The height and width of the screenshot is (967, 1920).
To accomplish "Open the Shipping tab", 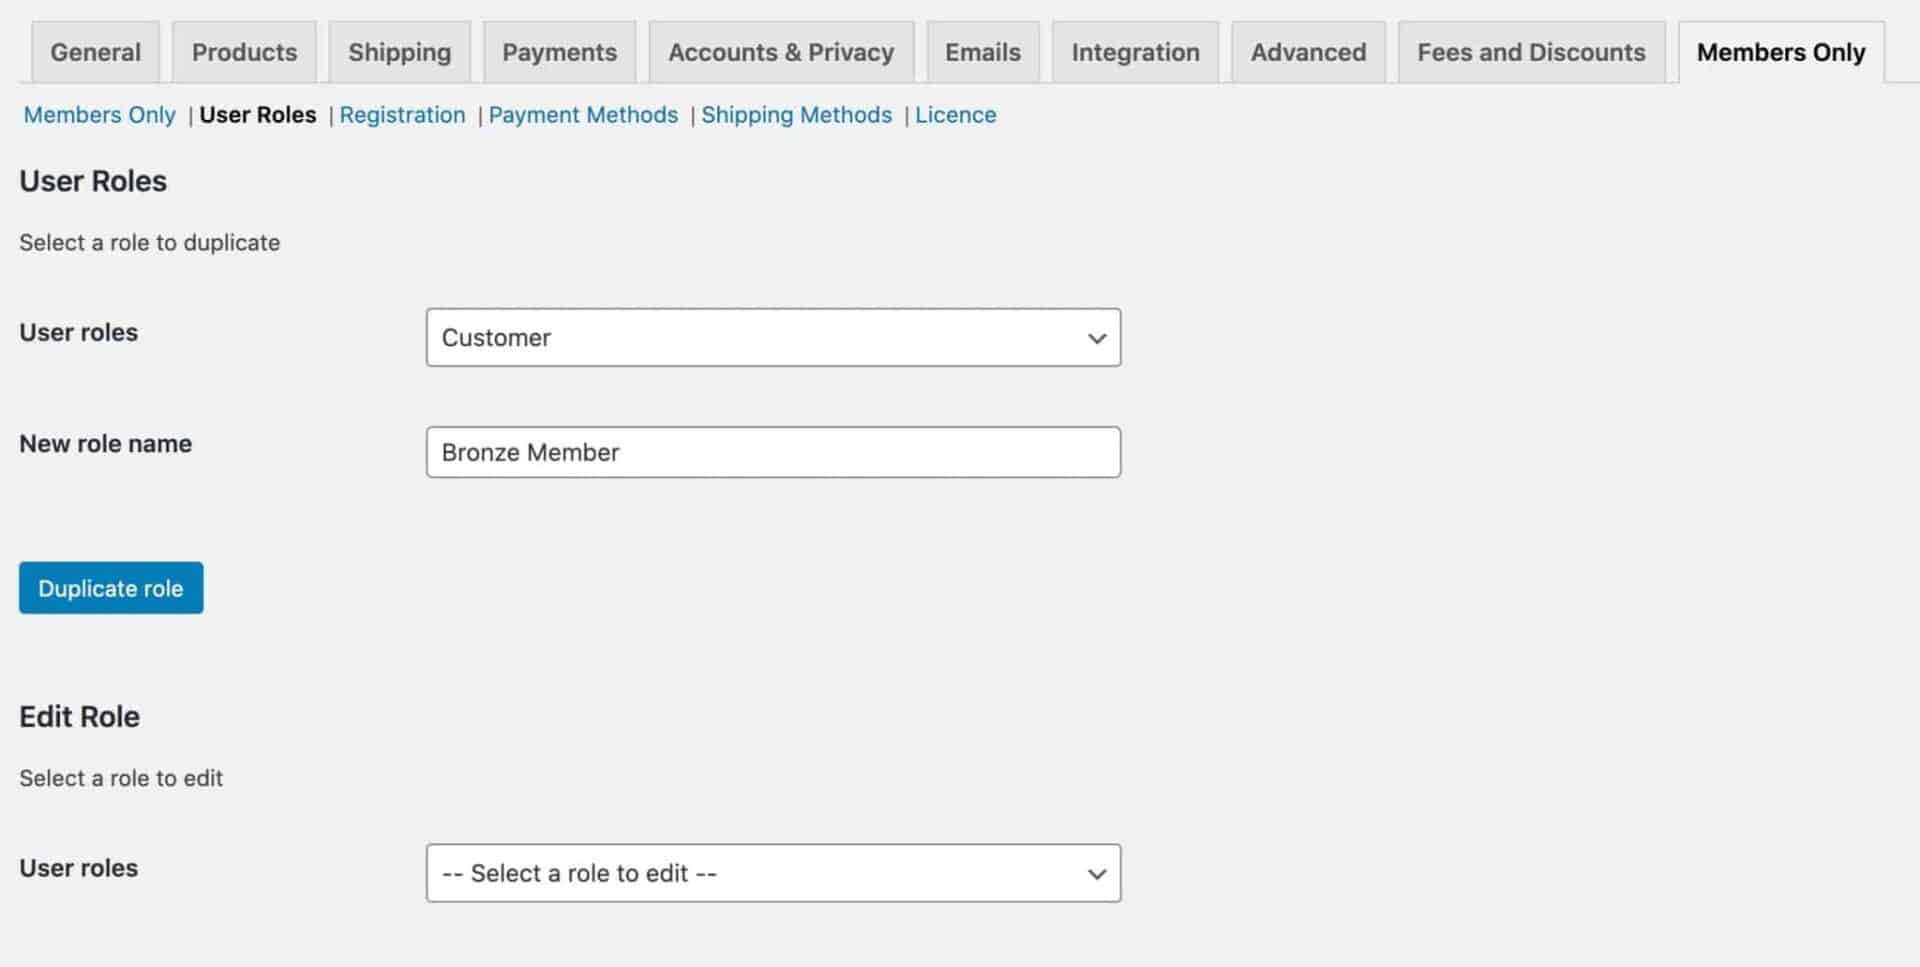I will pyautogui.click(x=399, y=52).
